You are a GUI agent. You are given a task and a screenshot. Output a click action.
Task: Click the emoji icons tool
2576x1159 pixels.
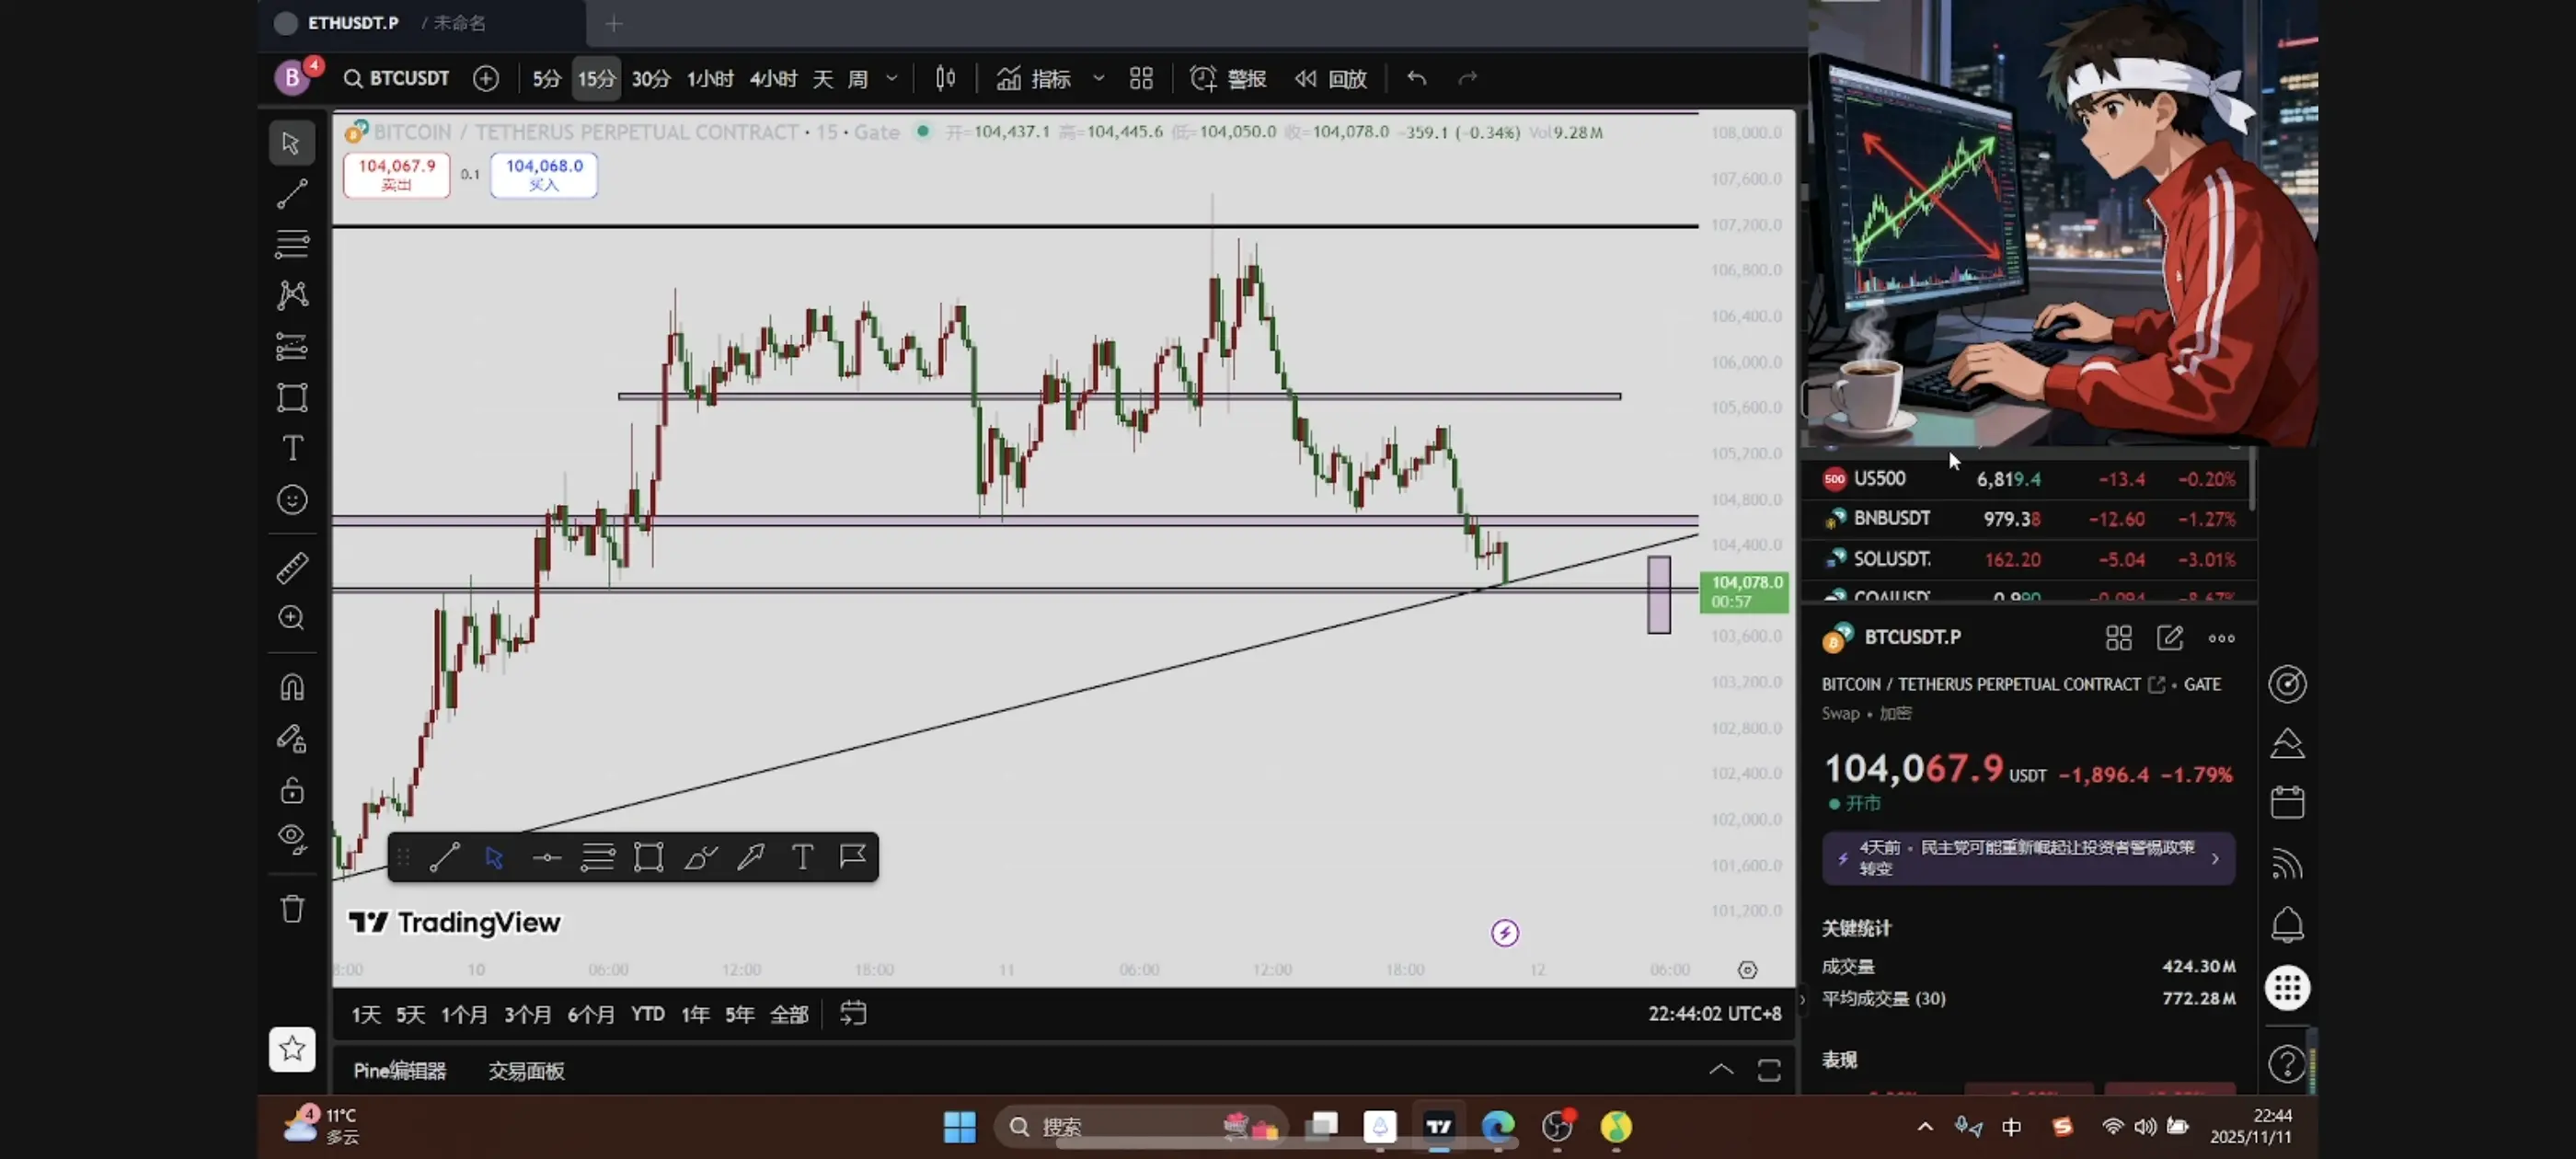[x=291, y=499]
